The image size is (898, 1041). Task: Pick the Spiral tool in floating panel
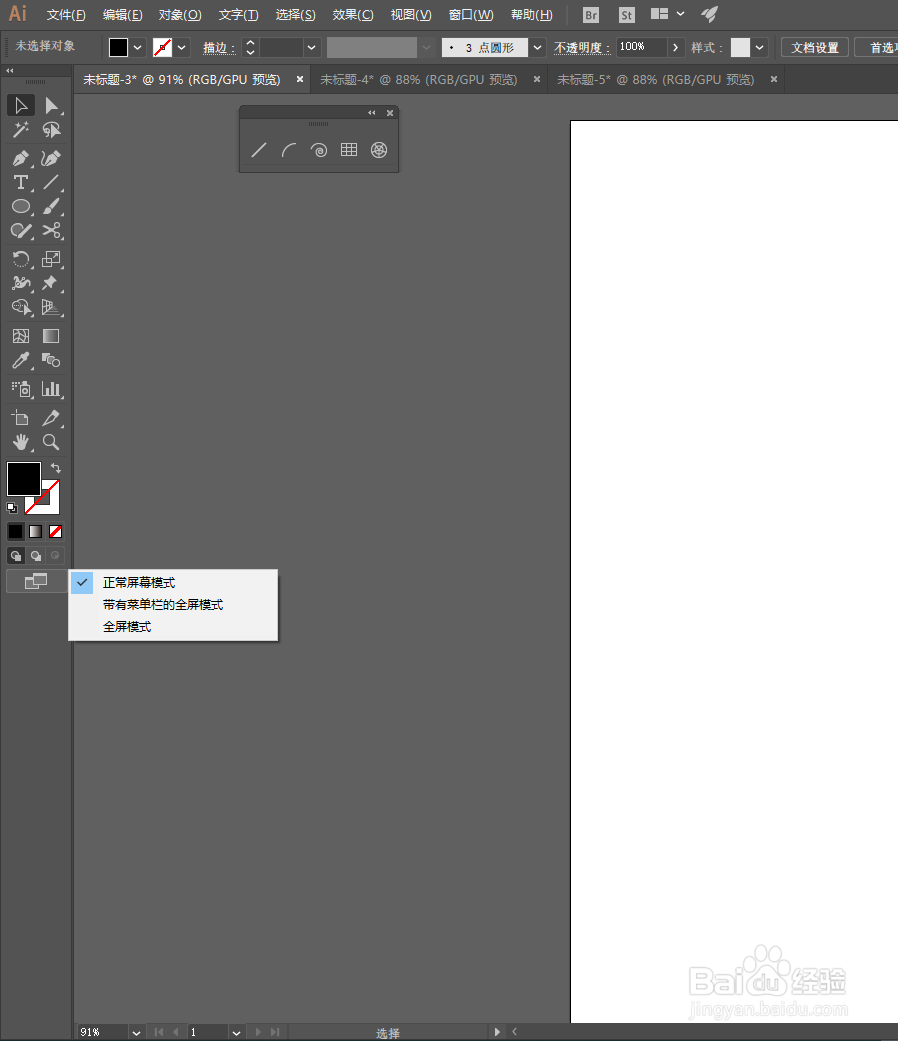[x=319, y=150]
